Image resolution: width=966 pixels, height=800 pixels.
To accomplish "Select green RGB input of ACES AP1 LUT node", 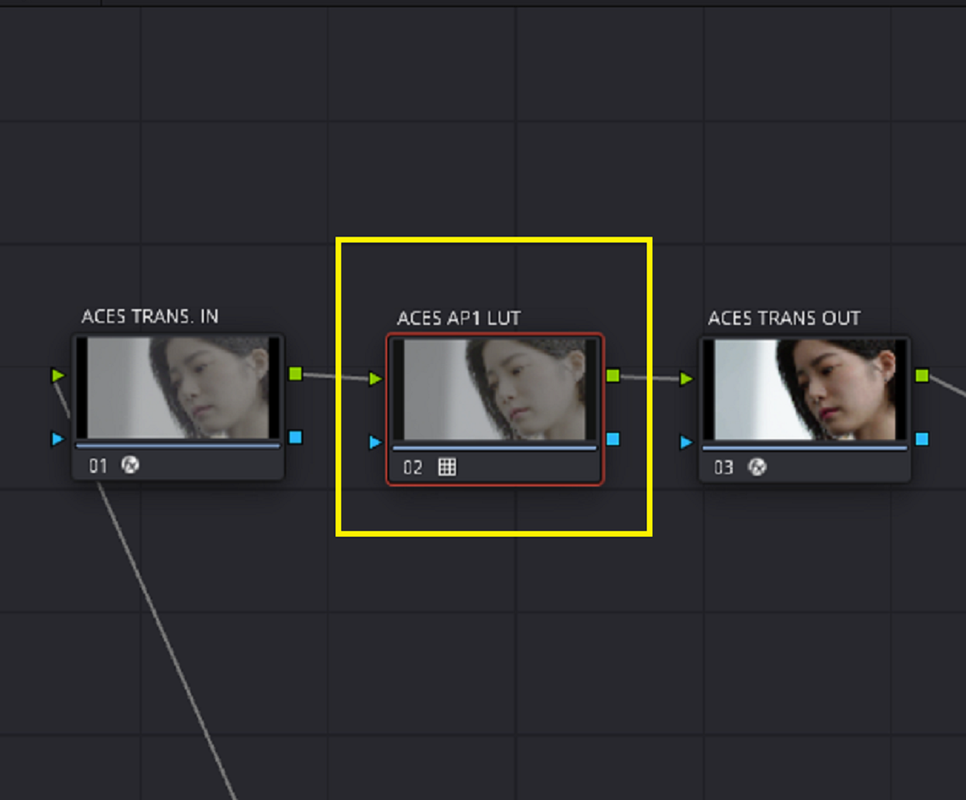I will pyautogui.click(x=375, y=379).
